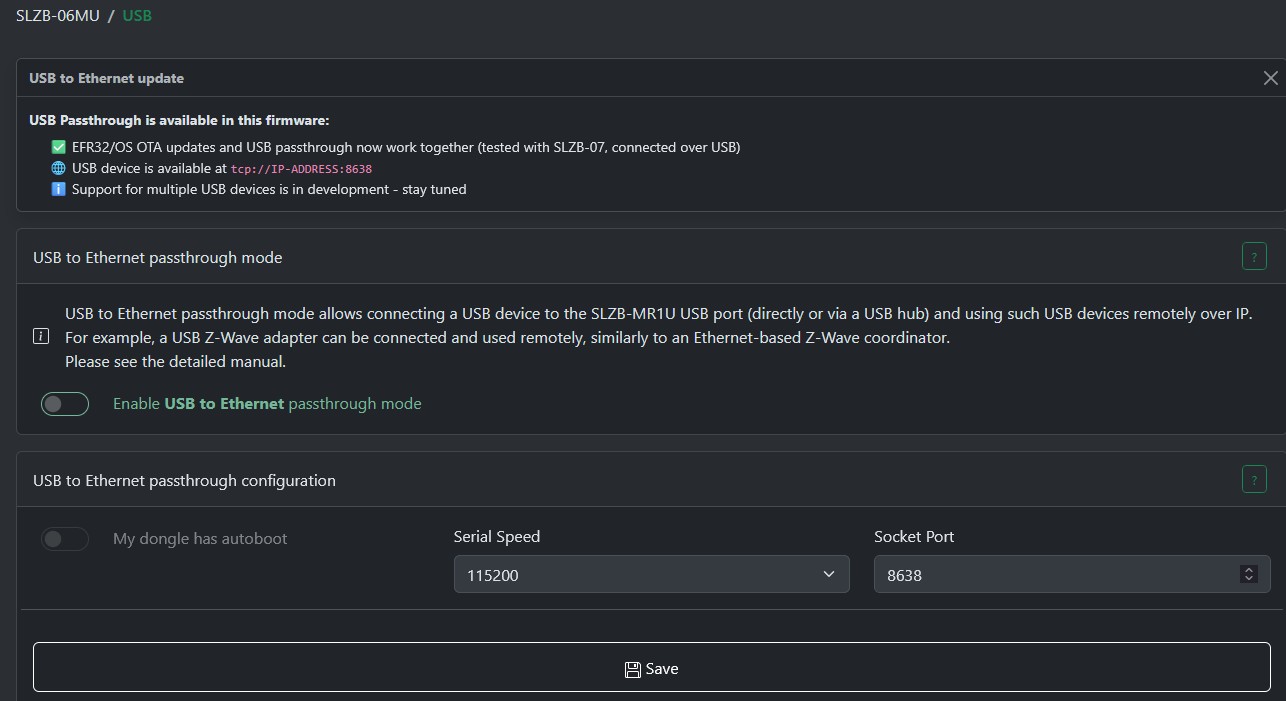This screenshot has width=1286, height=701.
Task: Click help icon in passthrough configuration section
Action: click(x=1253, y=479)
